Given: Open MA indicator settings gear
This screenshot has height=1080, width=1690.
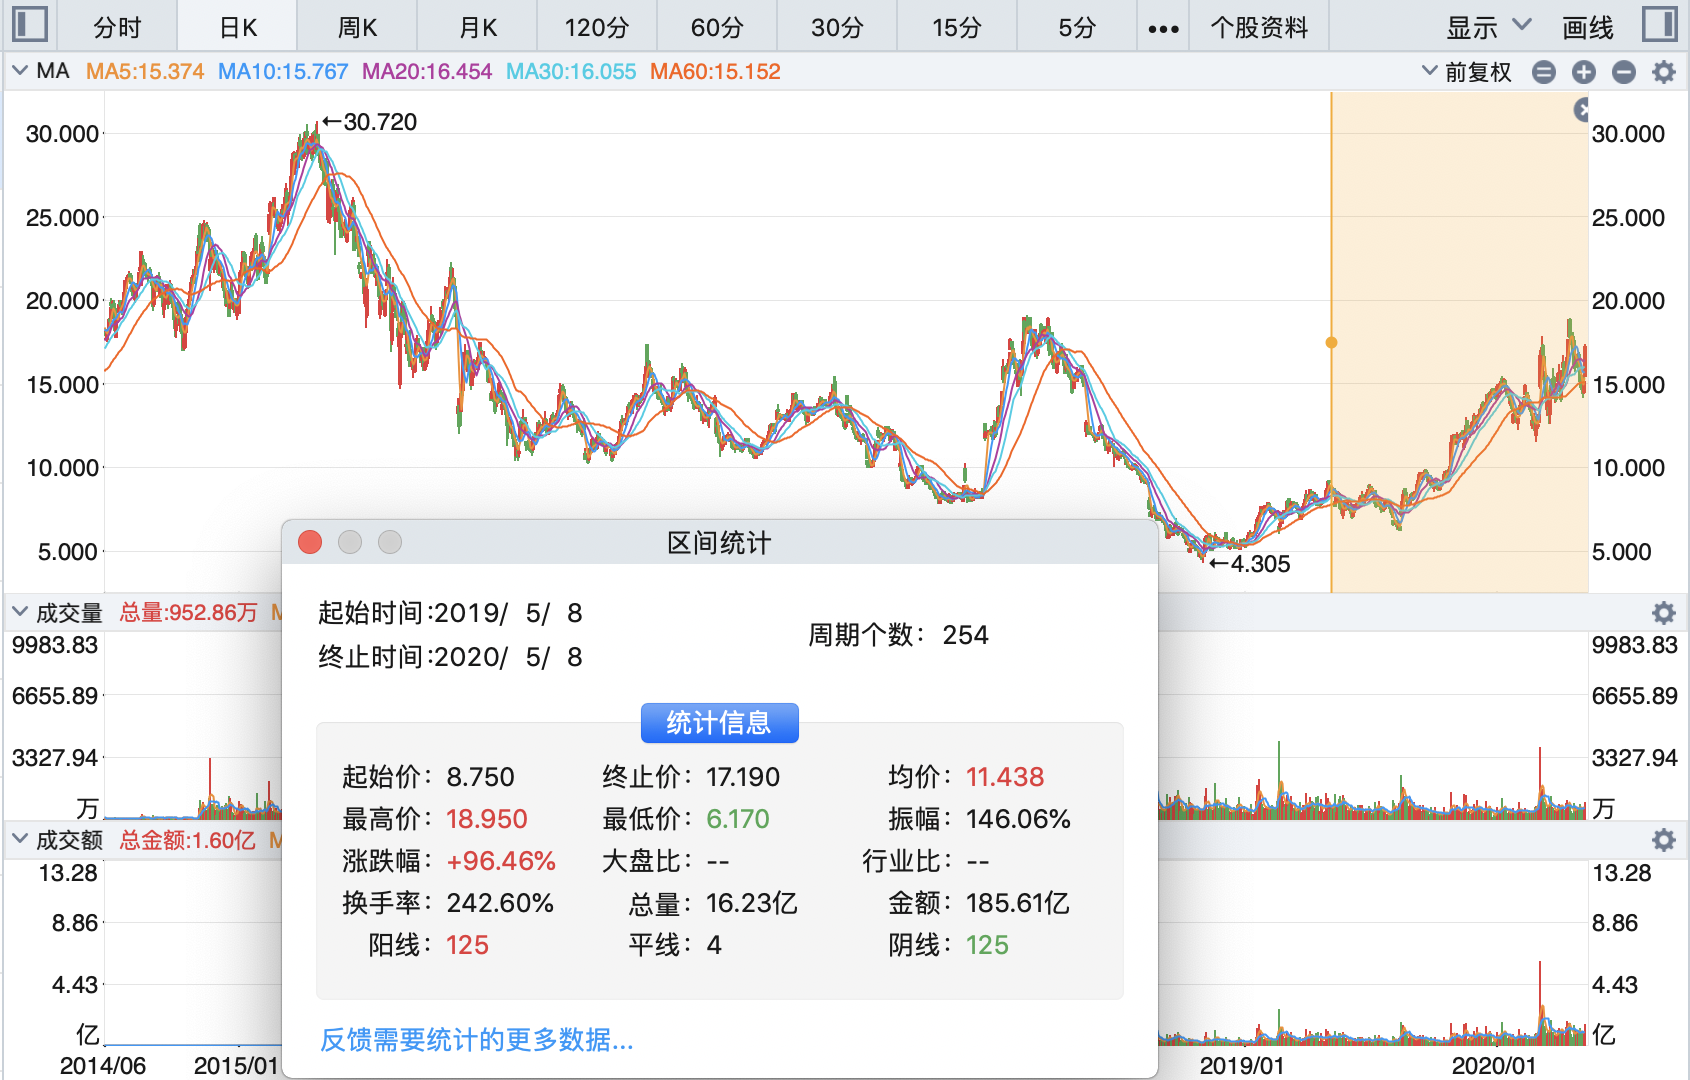Looking at the screenshot, I should click(x=1664, y=72).
